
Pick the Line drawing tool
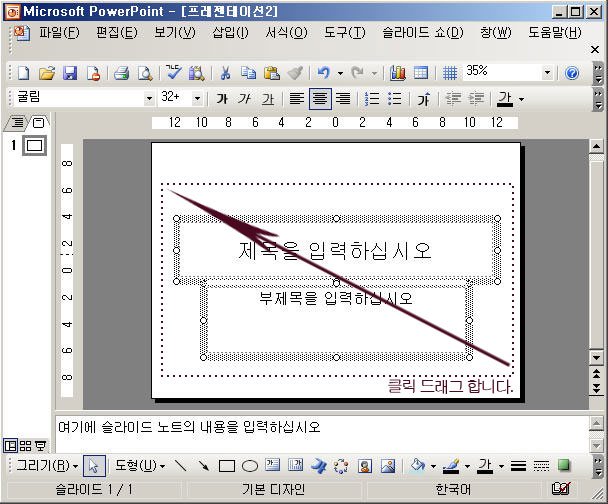point(180,466)
